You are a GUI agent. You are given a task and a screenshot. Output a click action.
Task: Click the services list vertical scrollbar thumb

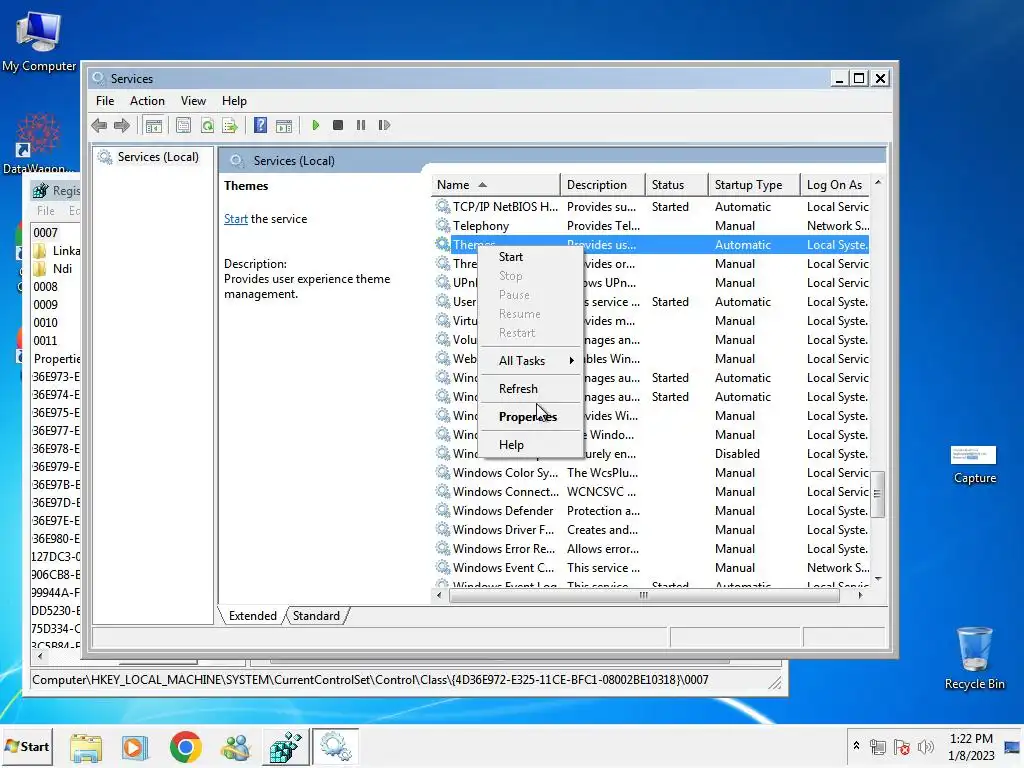878,494
